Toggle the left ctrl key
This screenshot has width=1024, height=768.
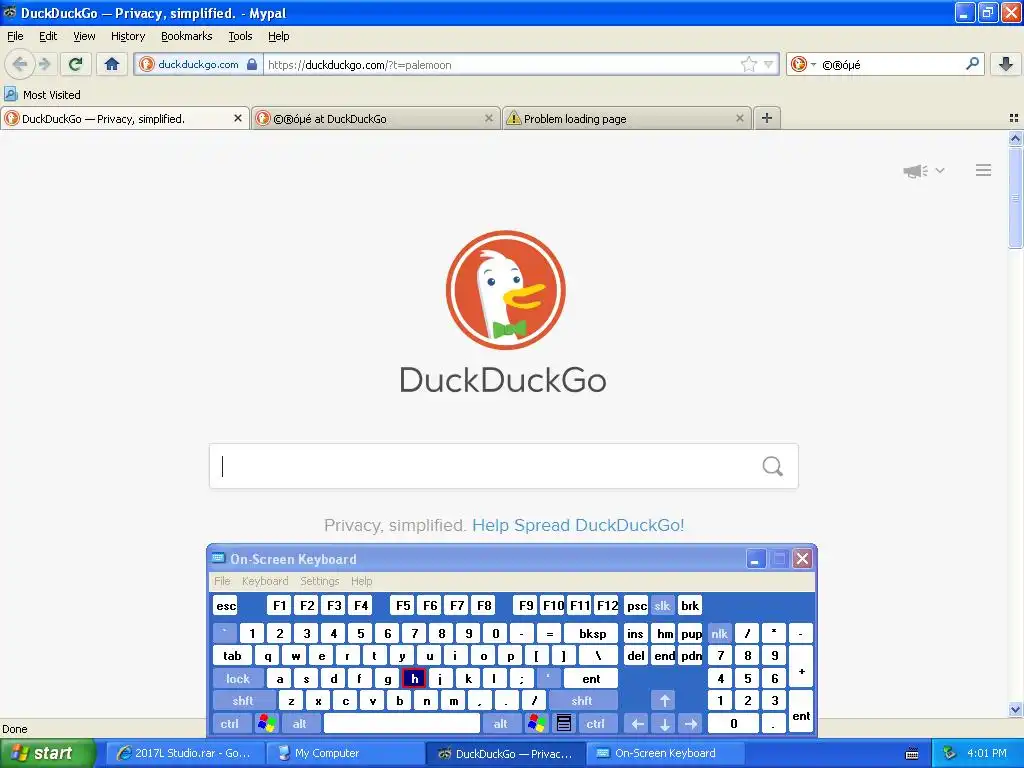pyautogui.click(x=229, y=724)
